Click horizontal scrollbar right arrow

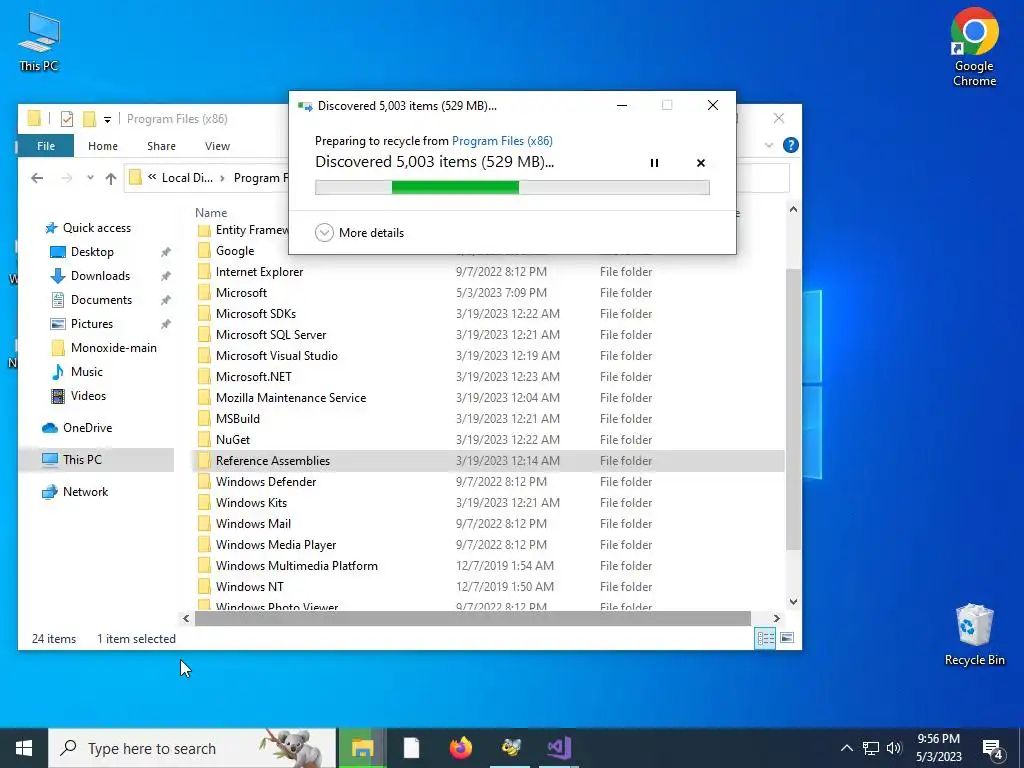[x=776, y=618]
